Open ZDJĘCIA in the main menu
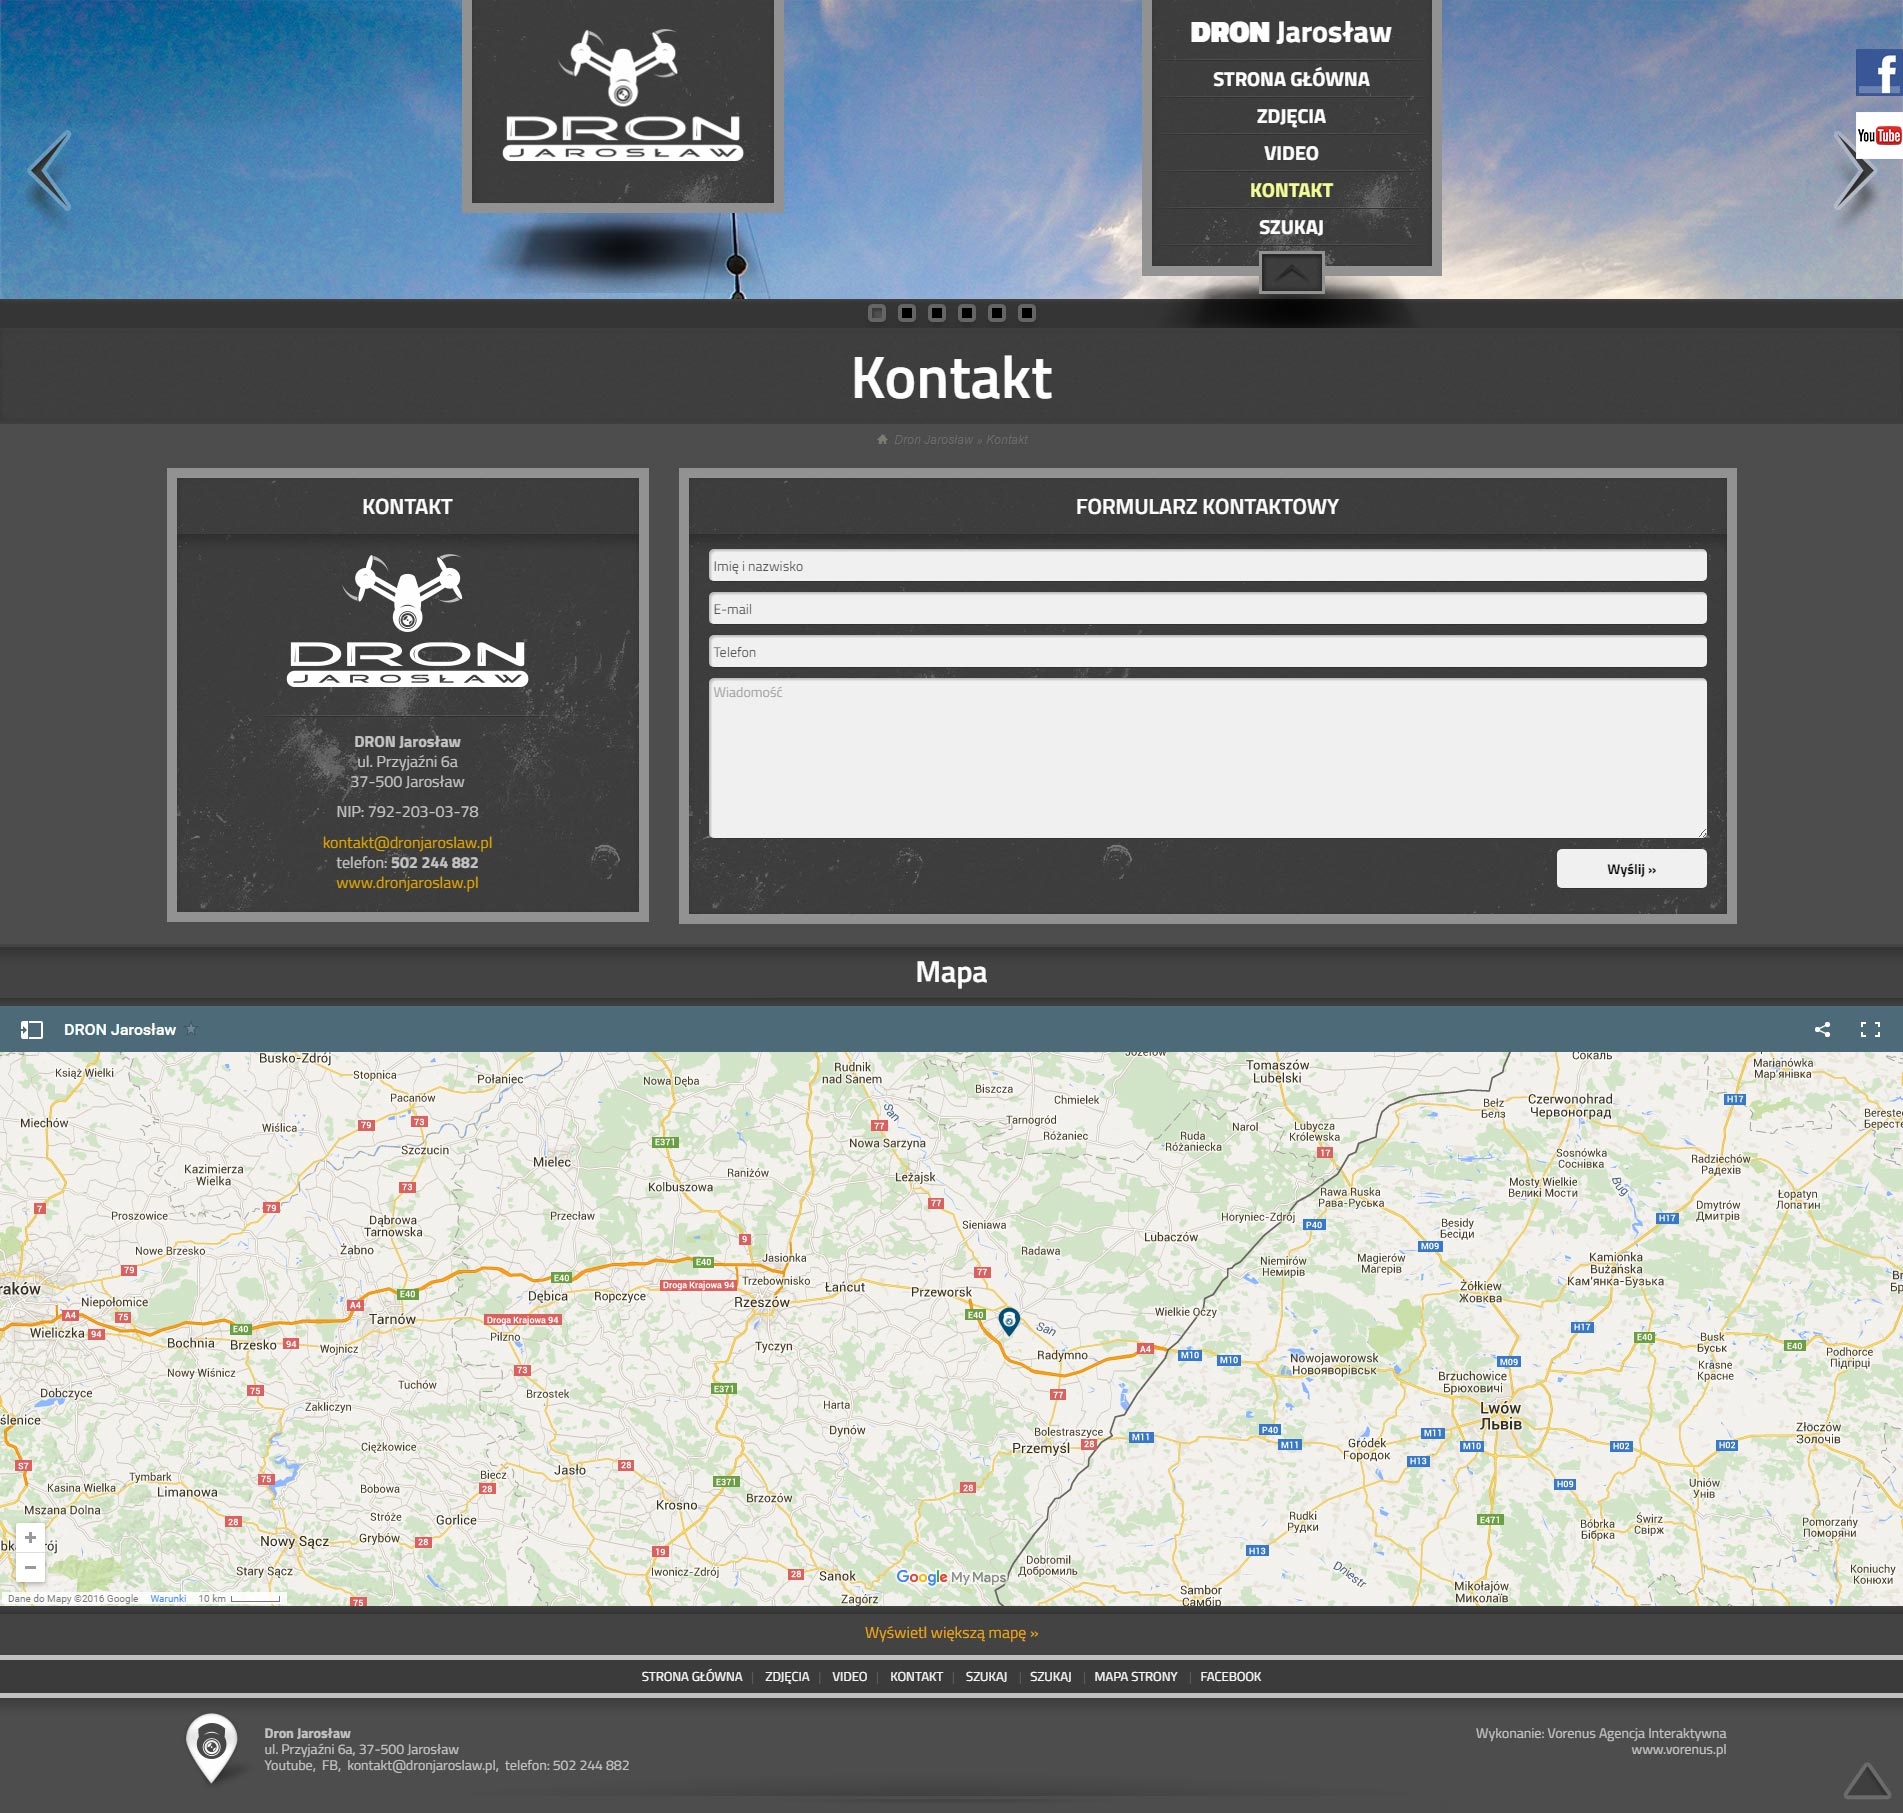 [1290, 116]
